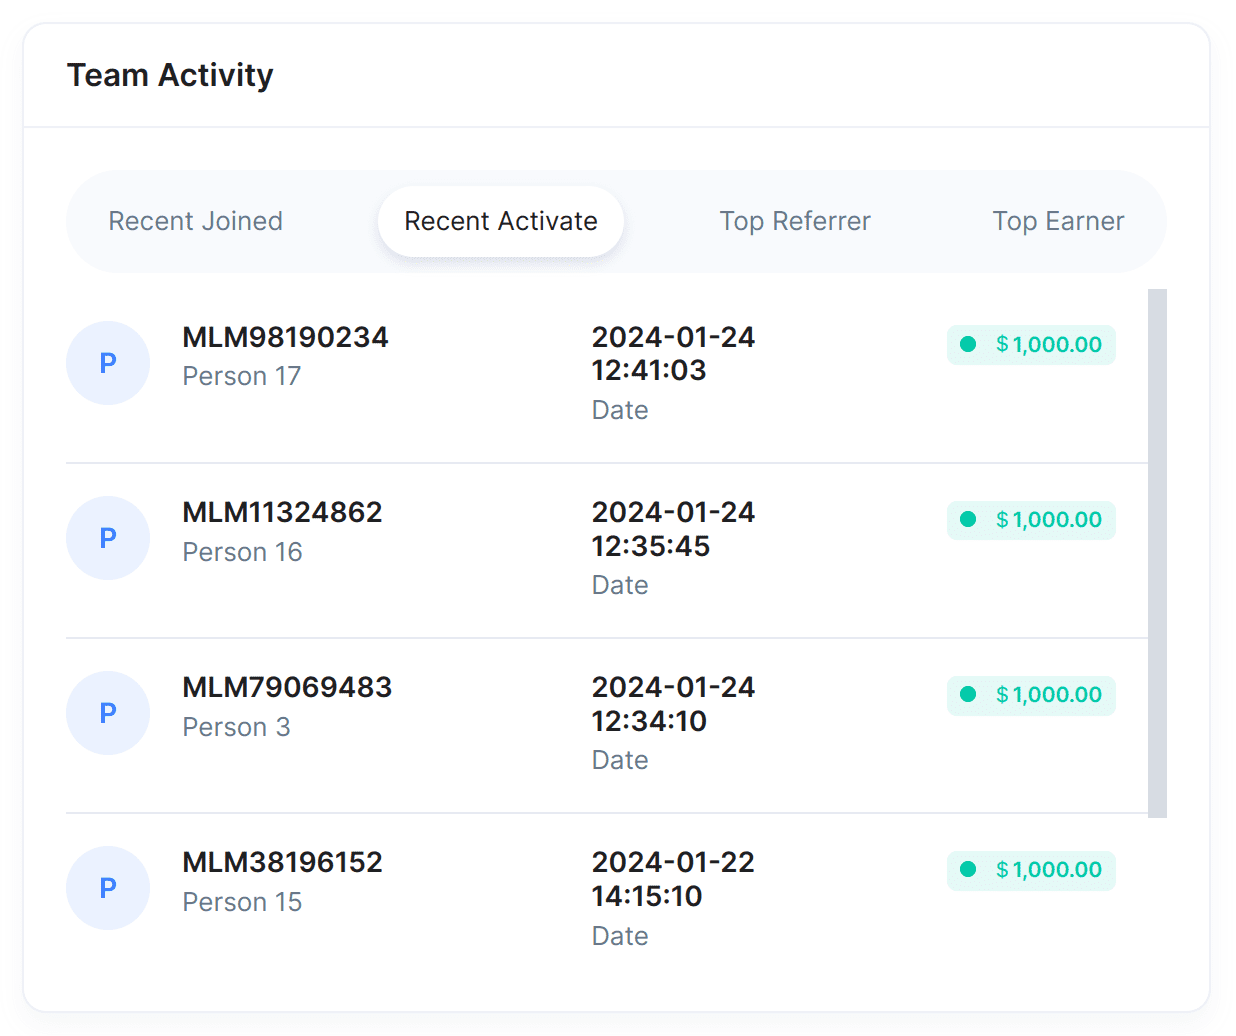The height and width of the screenshot is (1036, 1236).
Task: Click the $1,000.00 badge for Person 17
Action: click(x=1031, y=345)
